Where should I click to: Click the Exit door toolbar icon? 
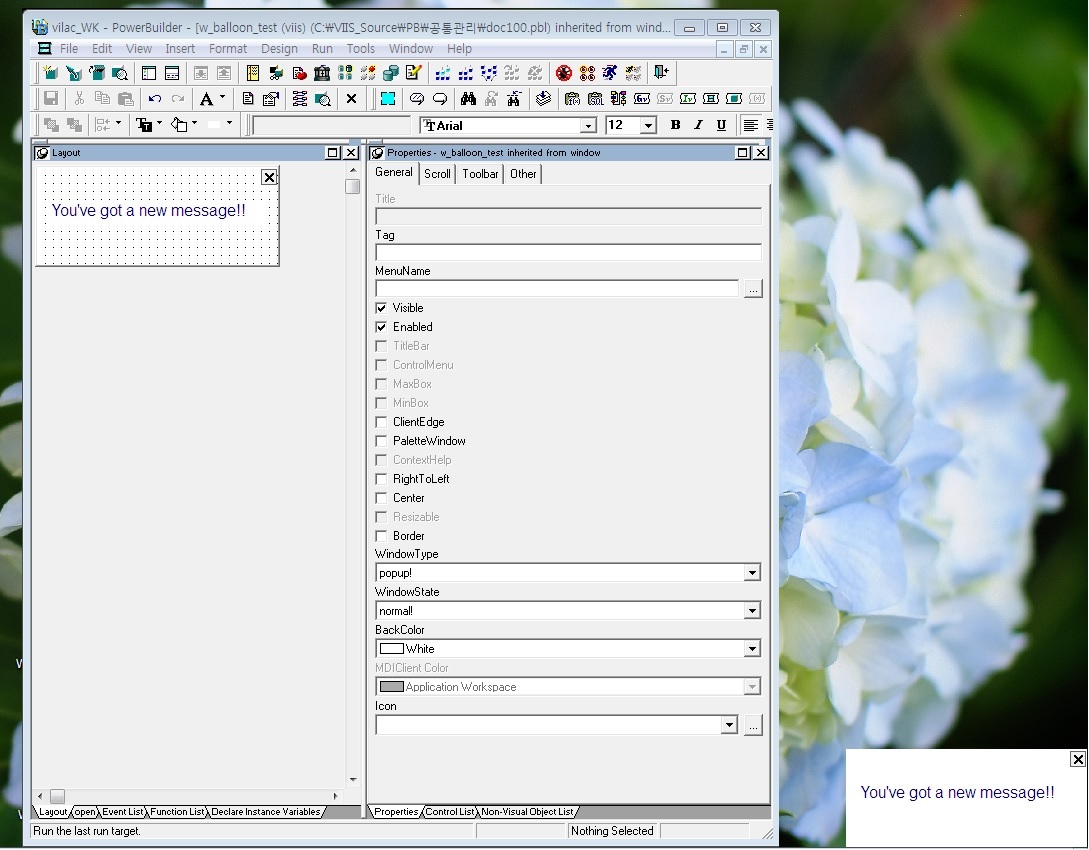point(660,73)
